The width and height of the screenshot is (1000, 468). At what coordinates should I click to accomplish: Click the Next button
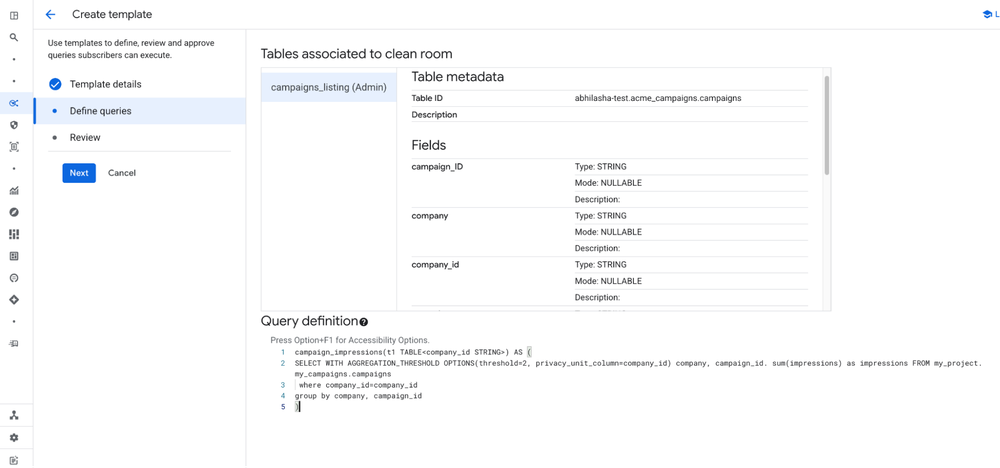(79, 173)
